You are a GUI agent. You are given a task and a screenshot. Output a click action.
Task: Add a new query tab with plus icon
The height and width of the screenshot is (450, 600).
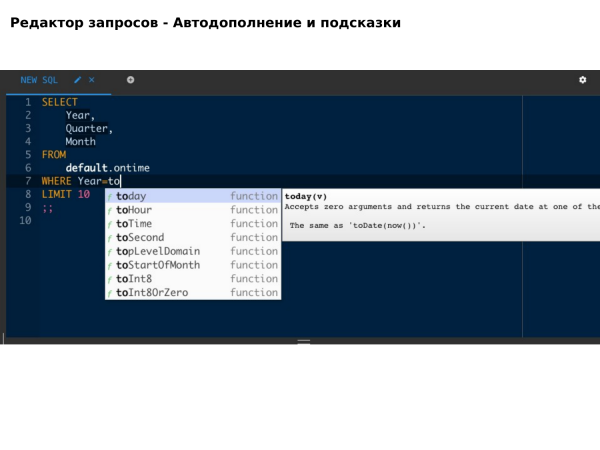point(130,80)
